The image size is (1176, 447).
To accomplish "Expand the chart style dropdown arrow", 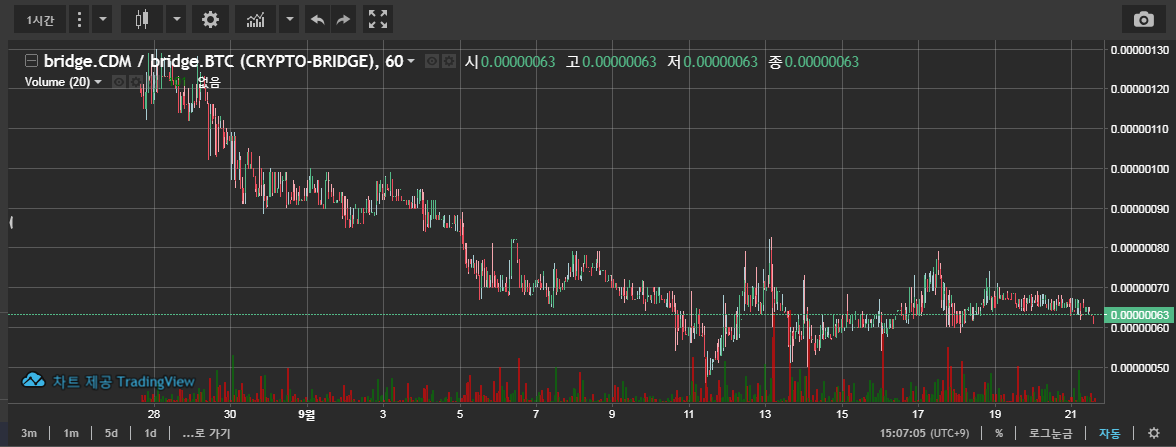I will pyautogui.click(x=176, y=20).
